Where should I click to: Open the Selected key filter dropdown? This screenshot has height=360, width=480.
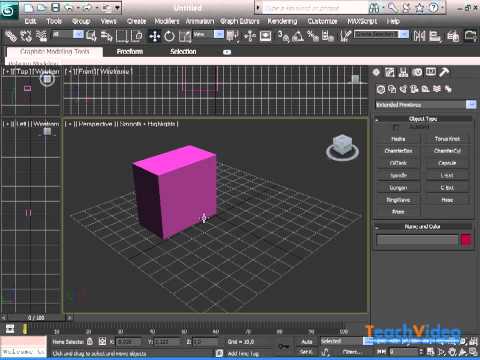[x=341, y=341]
